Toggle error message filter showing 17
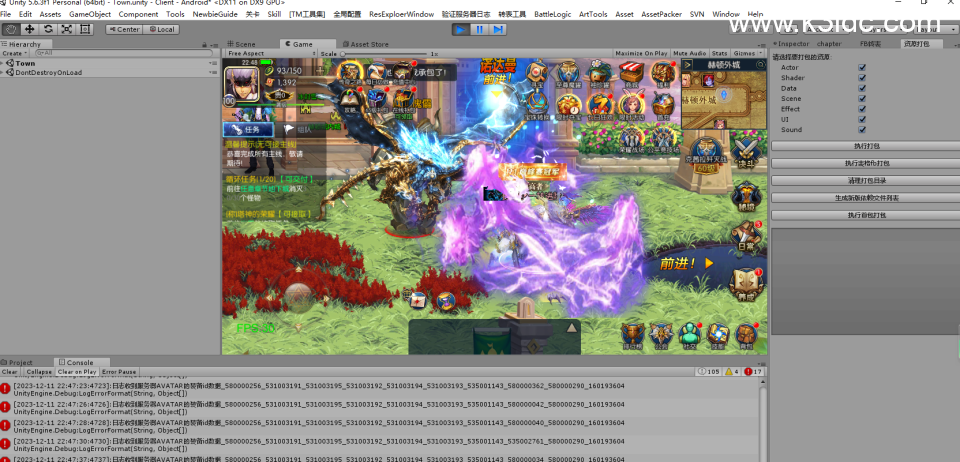960x462 pixels. (753, 372)
